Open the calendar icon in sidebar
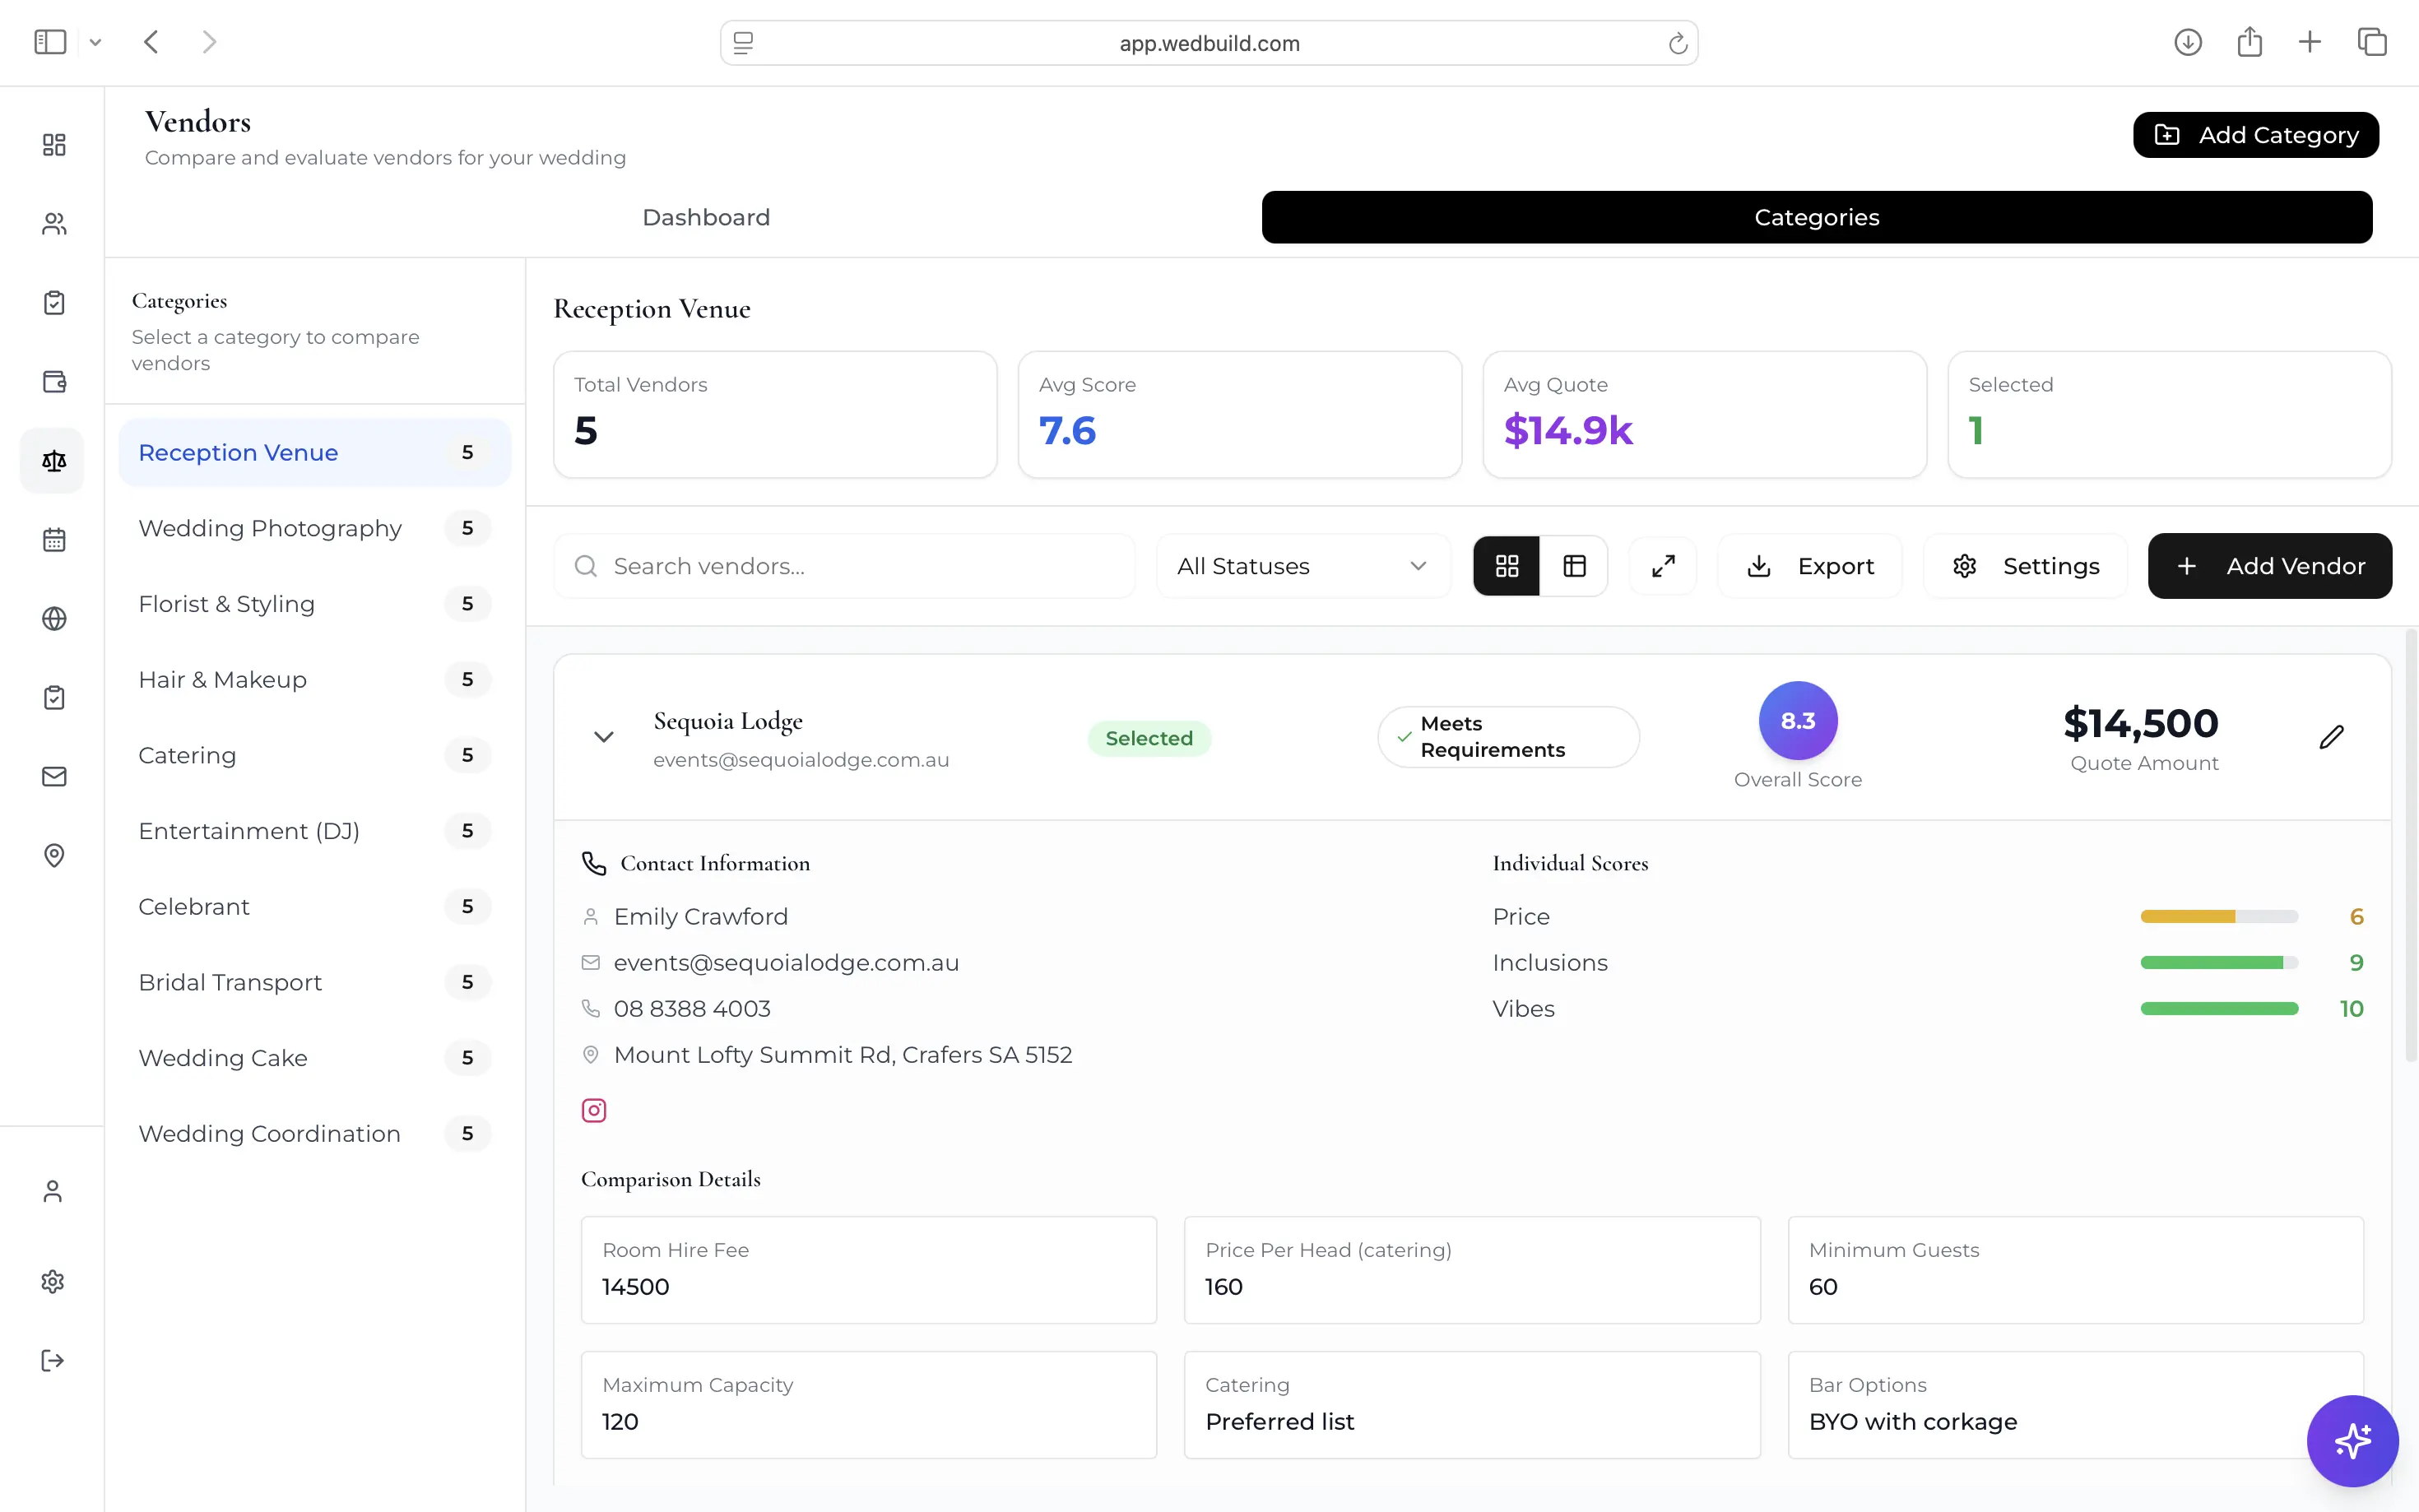The image size is (2419, 1512). (x=54, y=540)
